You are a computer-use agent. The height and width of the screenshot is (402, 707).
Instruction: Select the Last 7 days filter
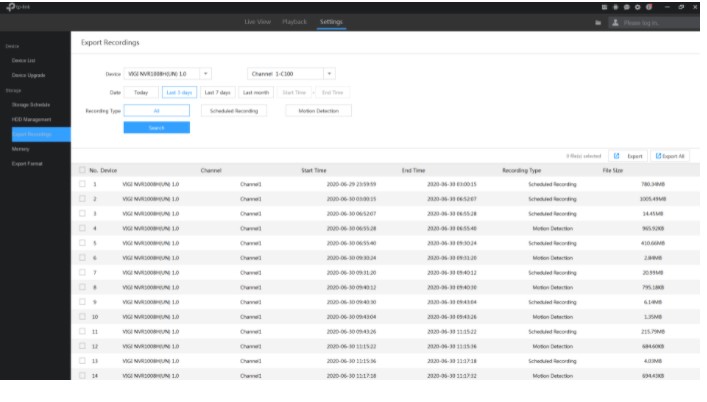(218, 92)
